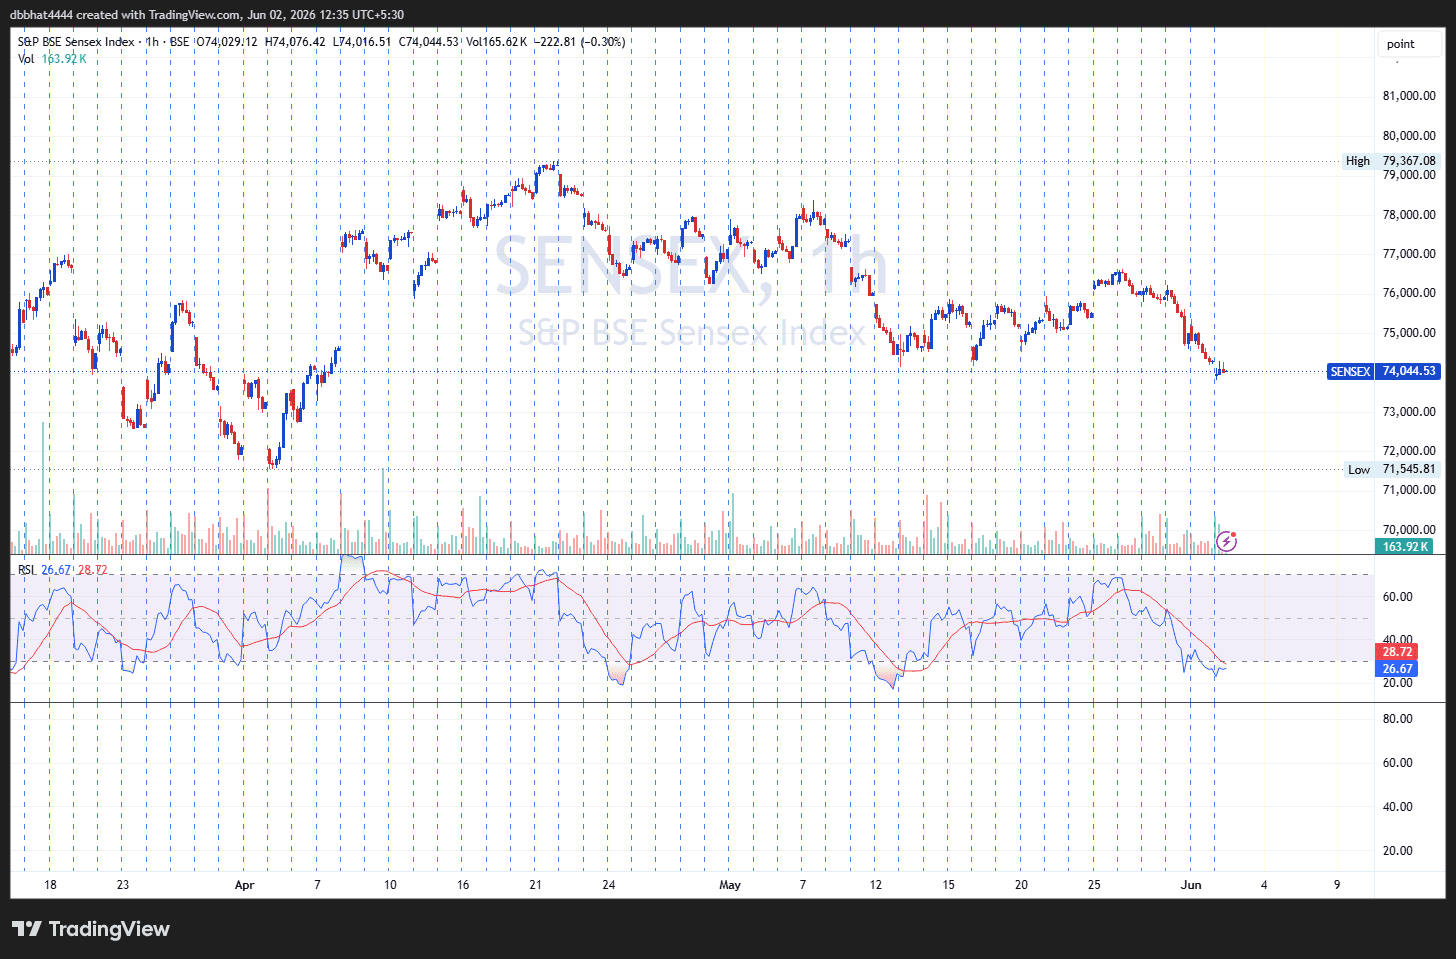Click the Low 71,545.81 price label

[1391, 470]
